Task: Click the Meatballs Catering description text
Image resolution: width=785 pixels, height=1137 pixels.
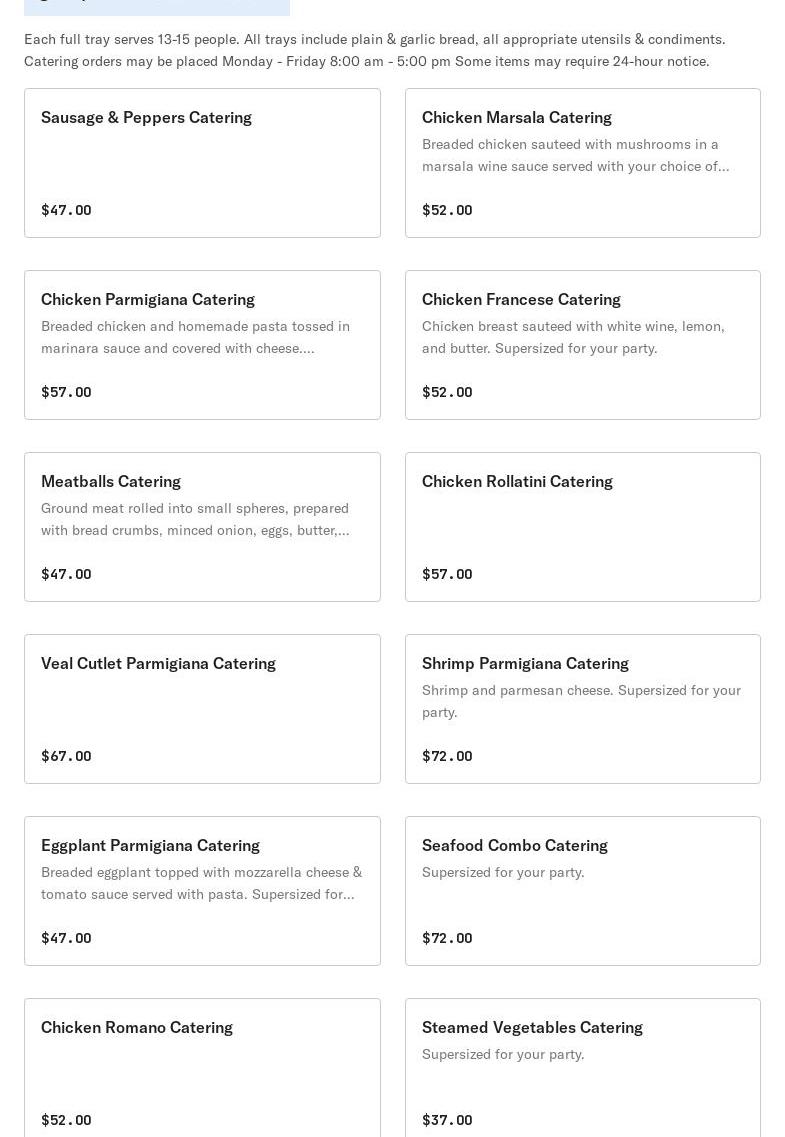Action: (x=195, y=519)
